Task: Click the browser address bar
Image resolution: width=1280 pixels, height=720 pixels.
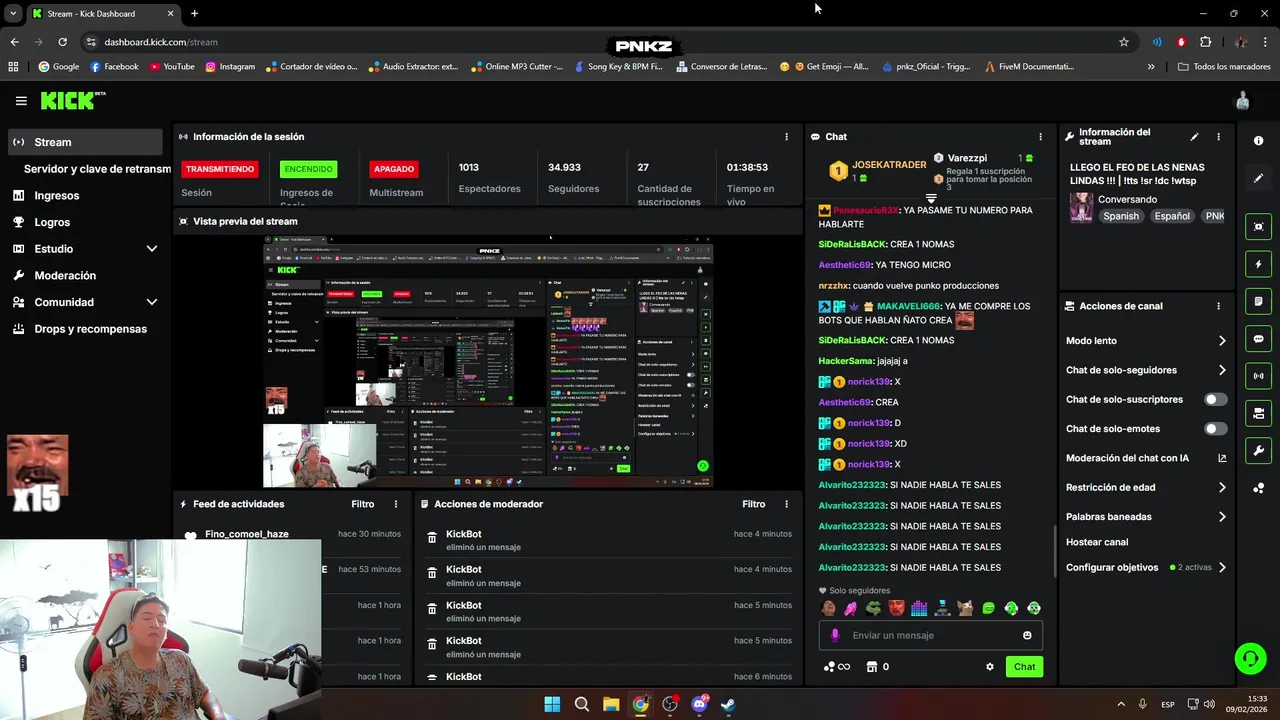Action: click(x=600, y=42)
